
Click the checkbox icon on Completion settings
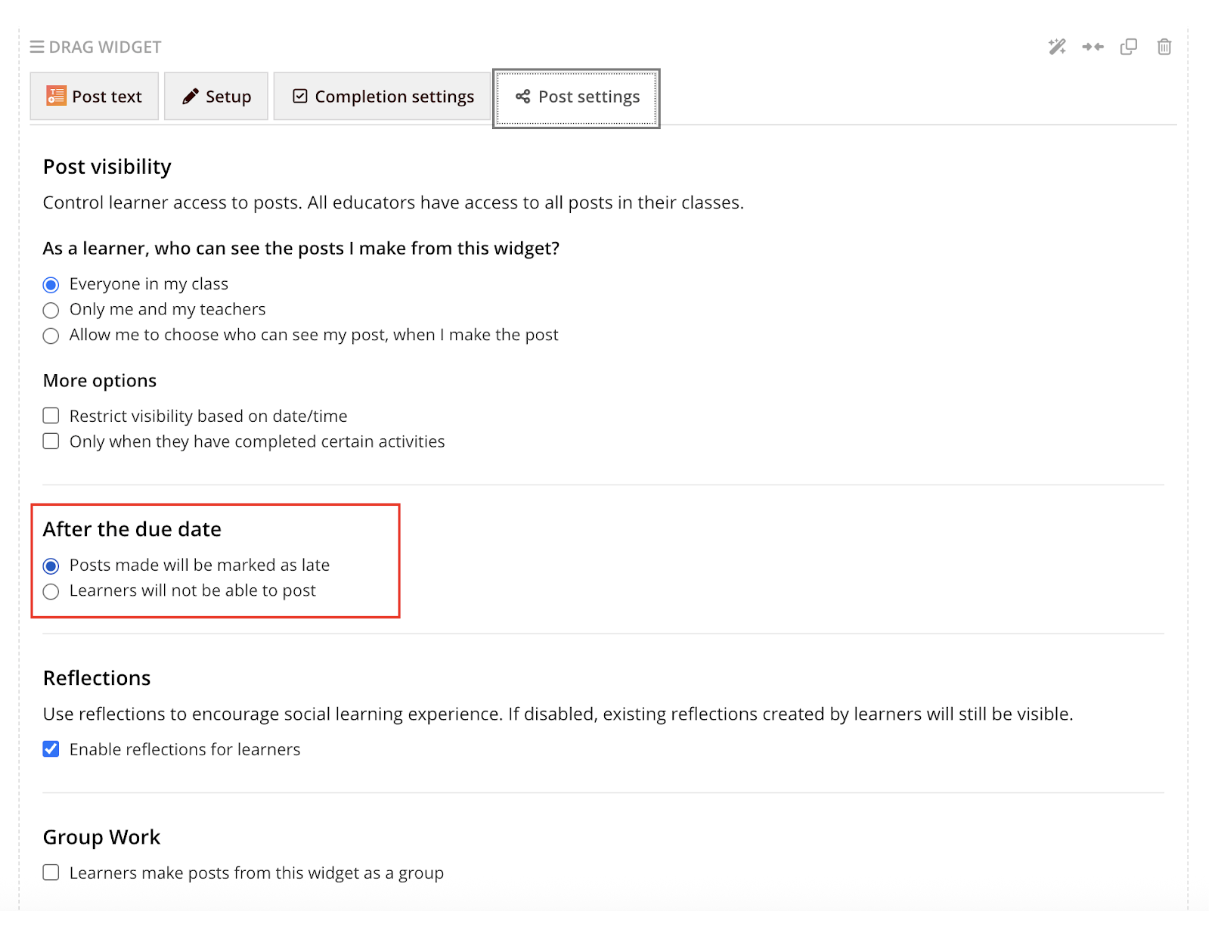click(x=300, y=96)
